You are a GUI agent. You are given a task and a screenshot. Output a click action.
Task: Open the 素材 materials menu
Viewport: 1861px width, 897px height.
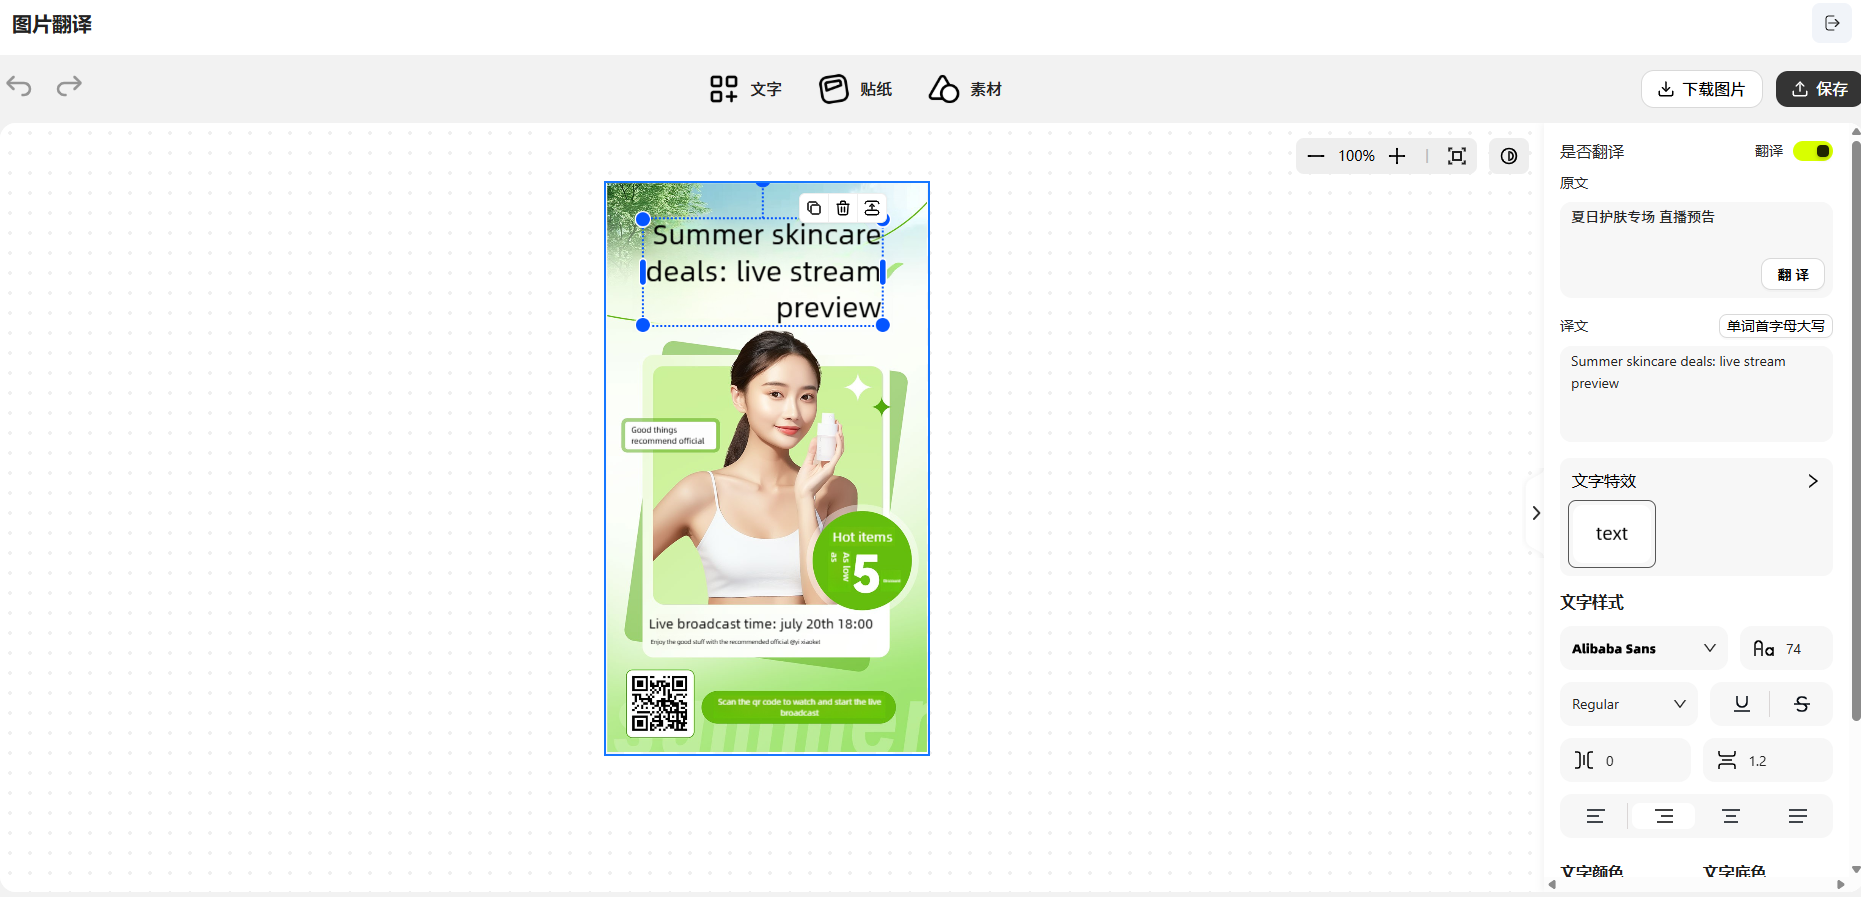pos(965,89)
